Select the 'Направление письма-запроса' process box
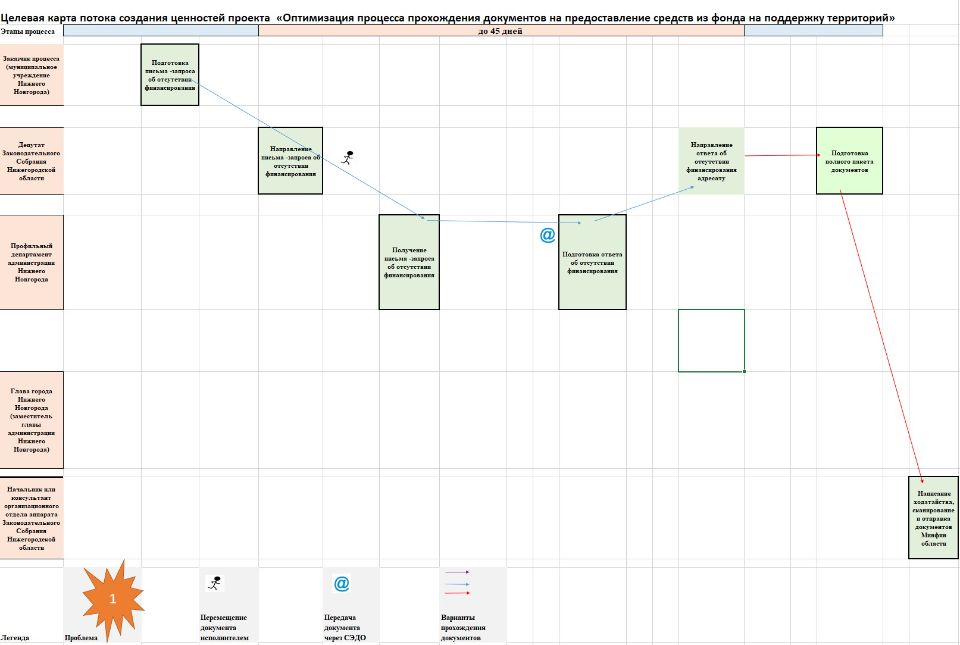 291,161
